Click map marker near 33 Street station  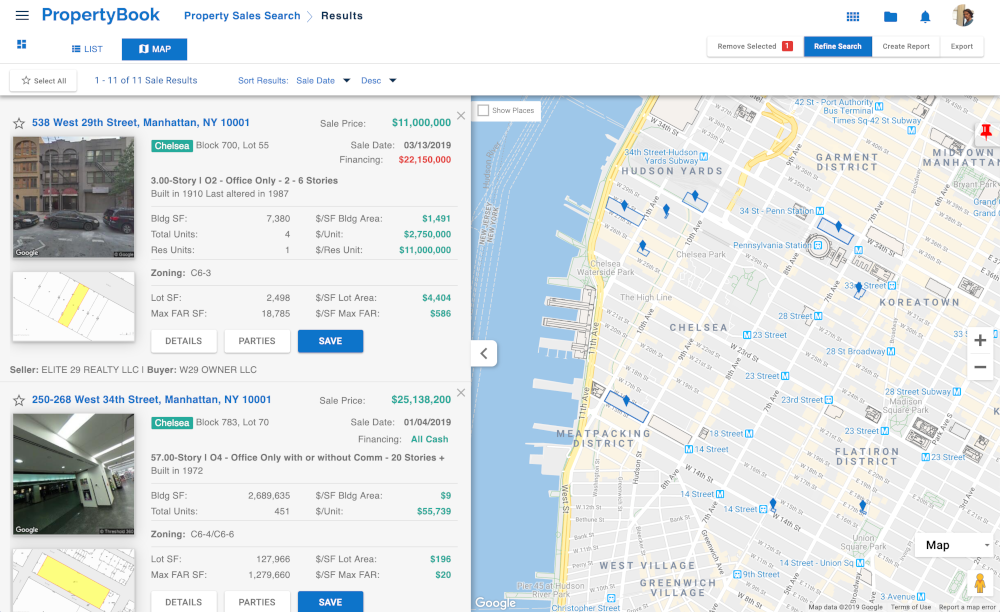[858, 288]
